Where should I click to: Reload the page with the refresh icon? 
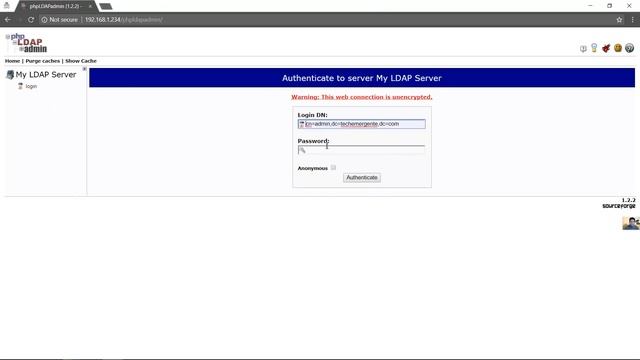[31, 20]
